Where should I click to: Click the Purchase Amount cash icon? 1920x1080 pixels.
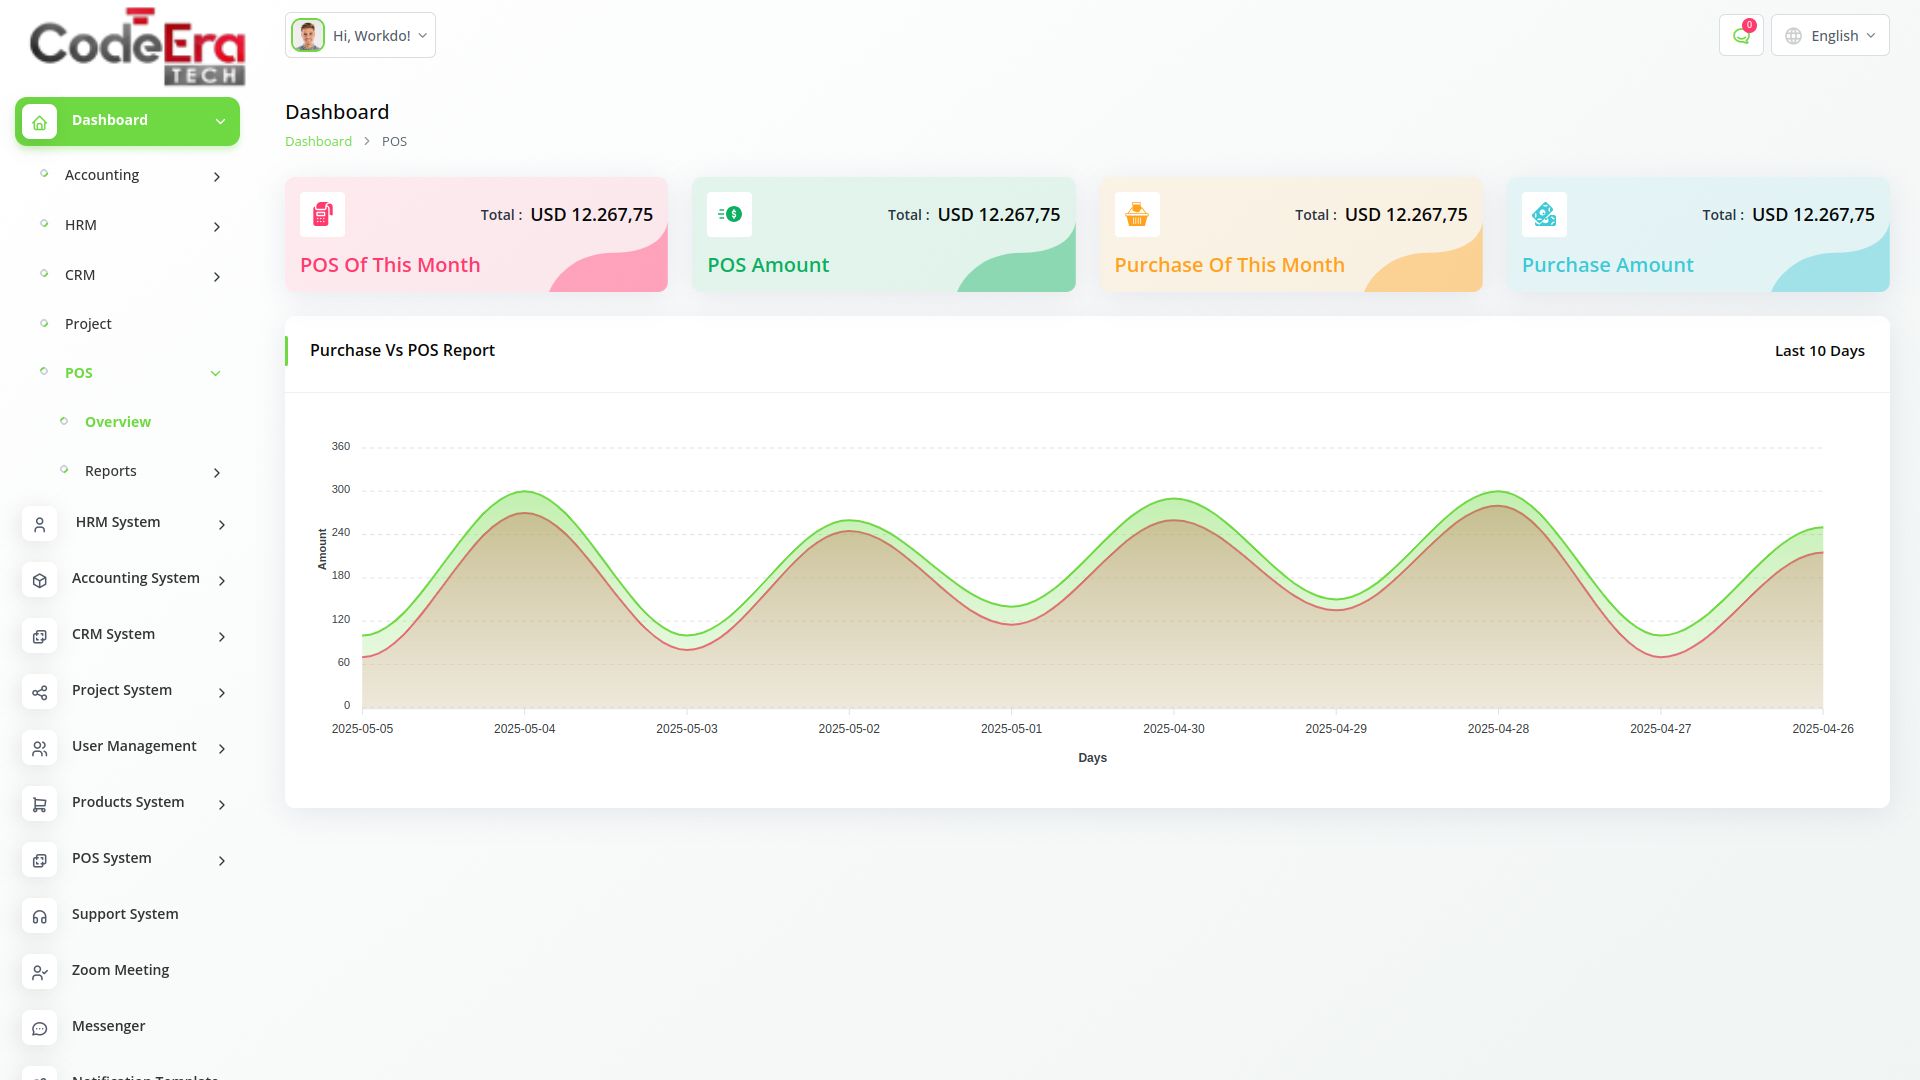(x=1543, y=214)
